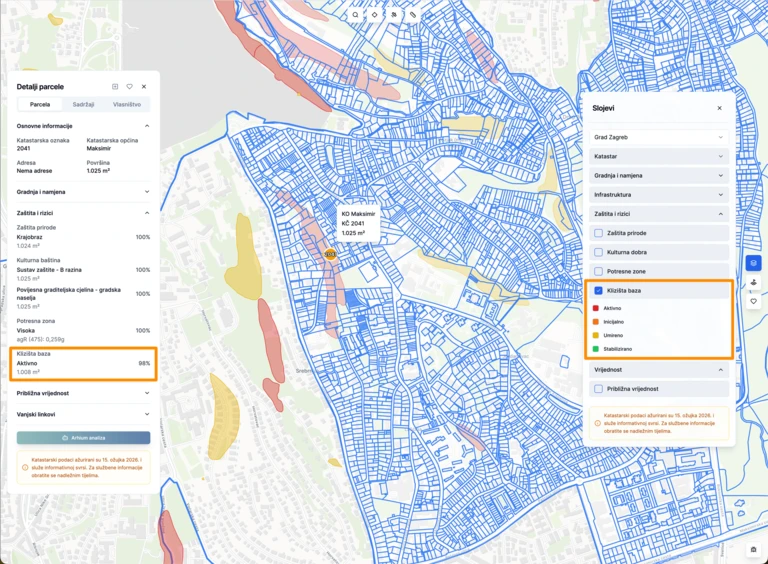Expand the Infrastruktura layer group

(658, 194)
